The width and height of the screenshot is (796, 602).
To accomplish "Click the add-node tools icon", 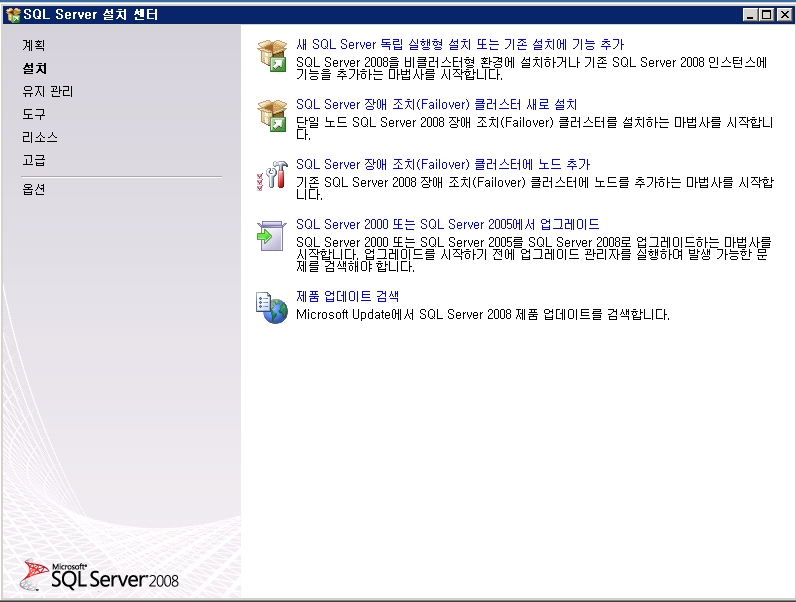I will tap(273, 175).
